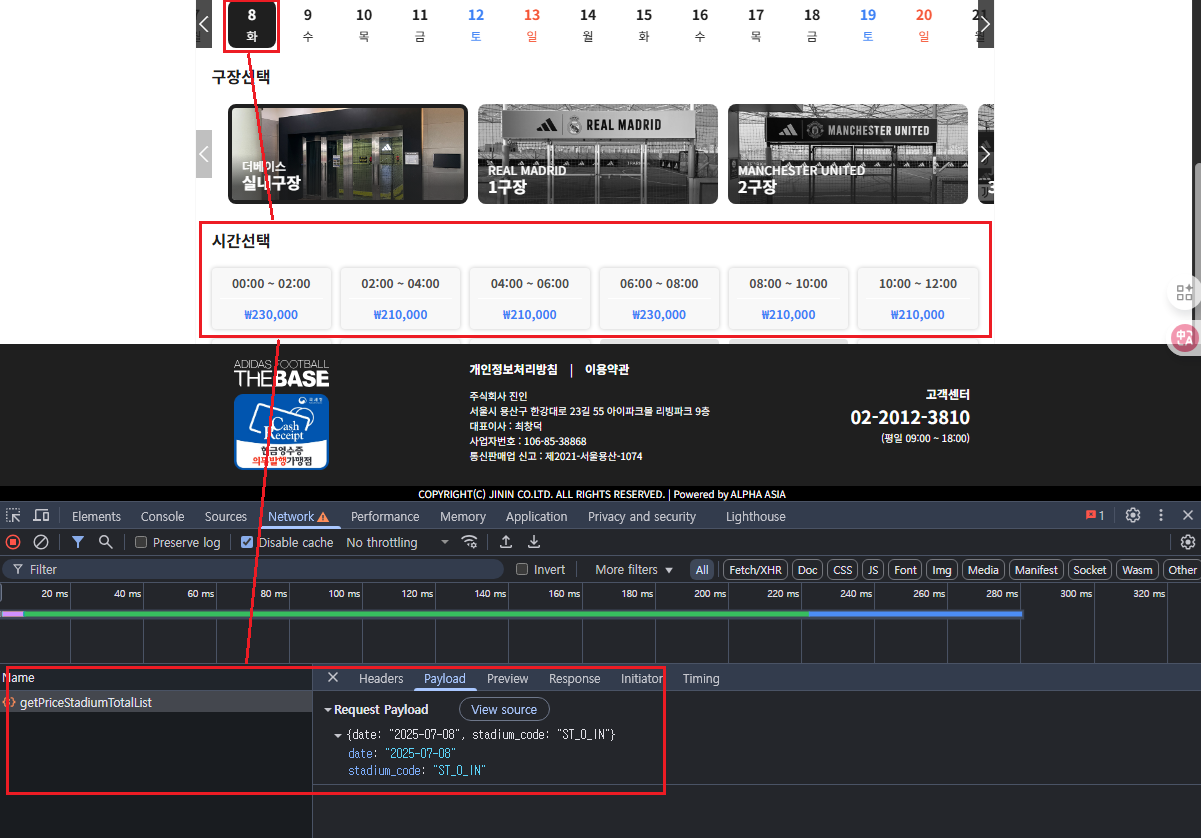Check the Invert filter checkbox
The image size is (1201, 838).
click(522, 569)
